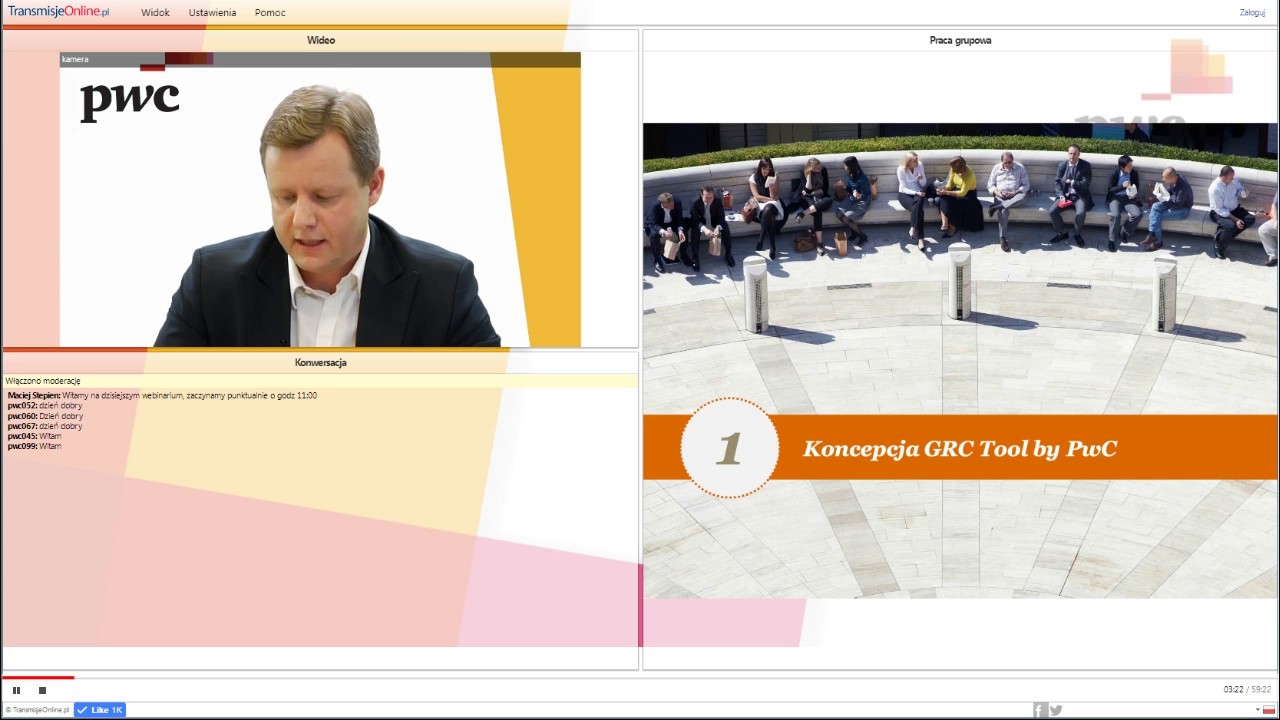Click the playback progress bar
The width and height of the screenshot is (1280, 720).
[640, 678]
